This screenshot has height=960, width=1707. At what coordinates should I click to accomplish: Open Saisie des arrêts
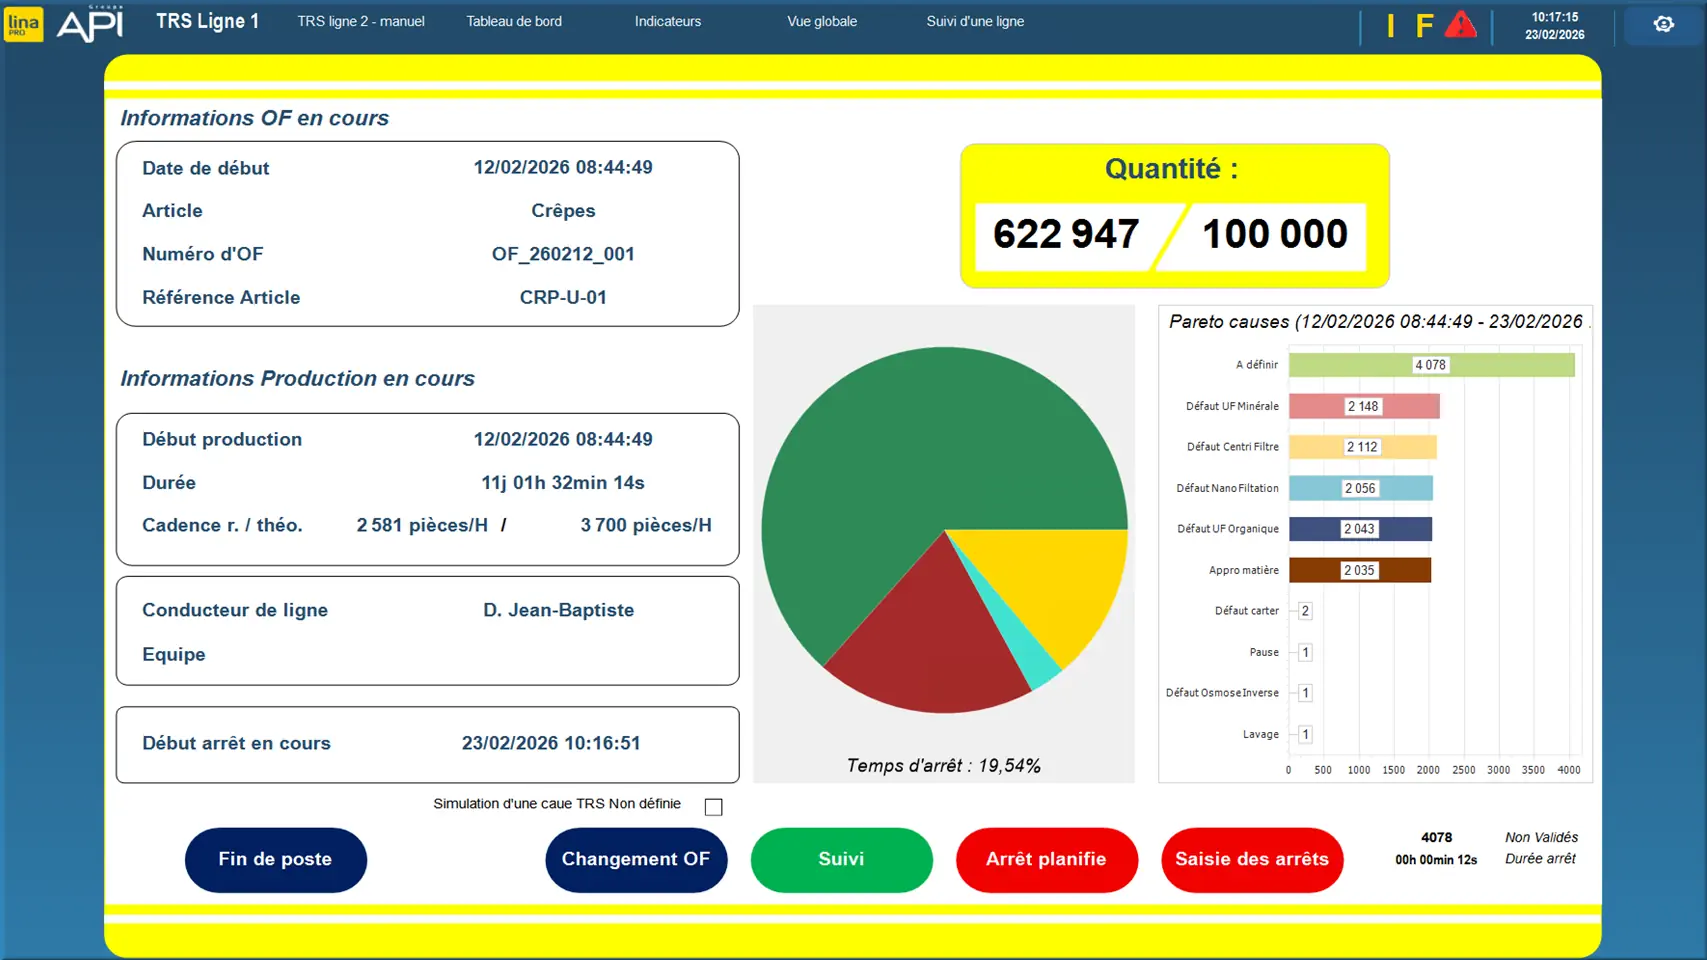coord(1251,859)
